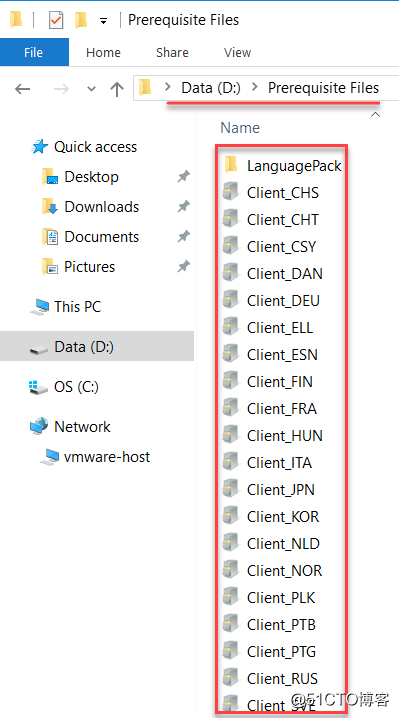
Task: Unpin Desktop using its pin icon
Action: click(184, 177)
